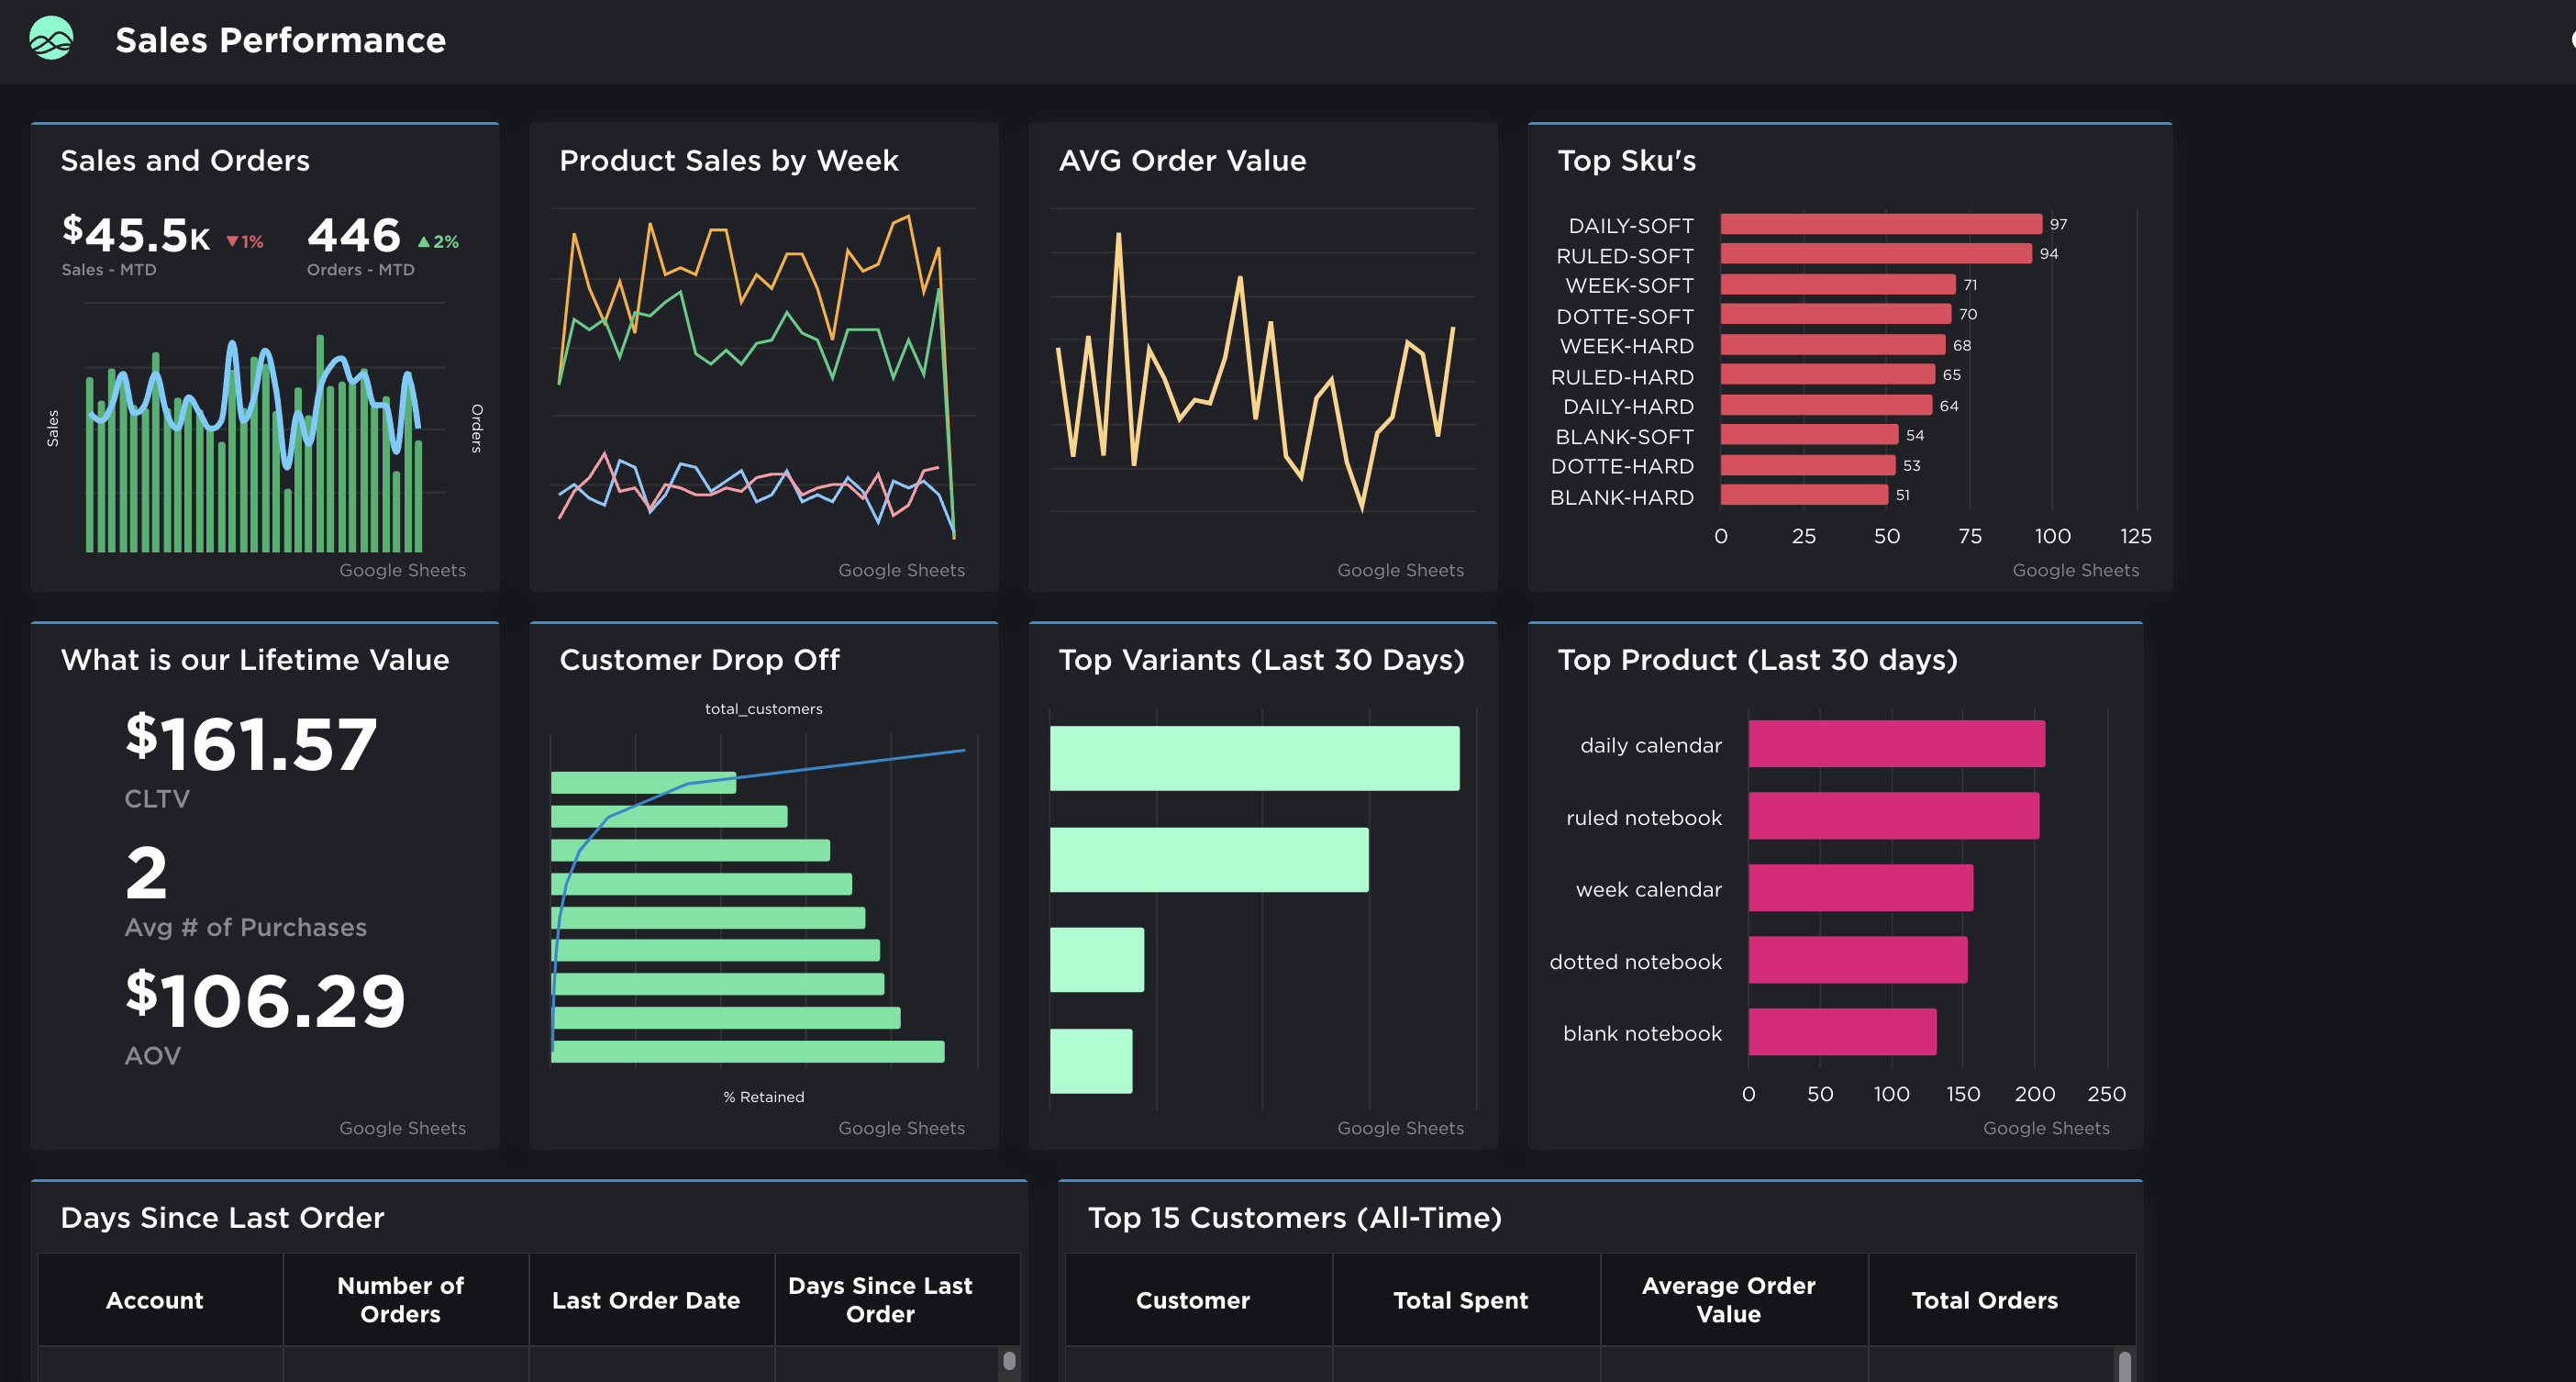Open the Google Sheets source under Customer Drop Off

(901, 1127)
